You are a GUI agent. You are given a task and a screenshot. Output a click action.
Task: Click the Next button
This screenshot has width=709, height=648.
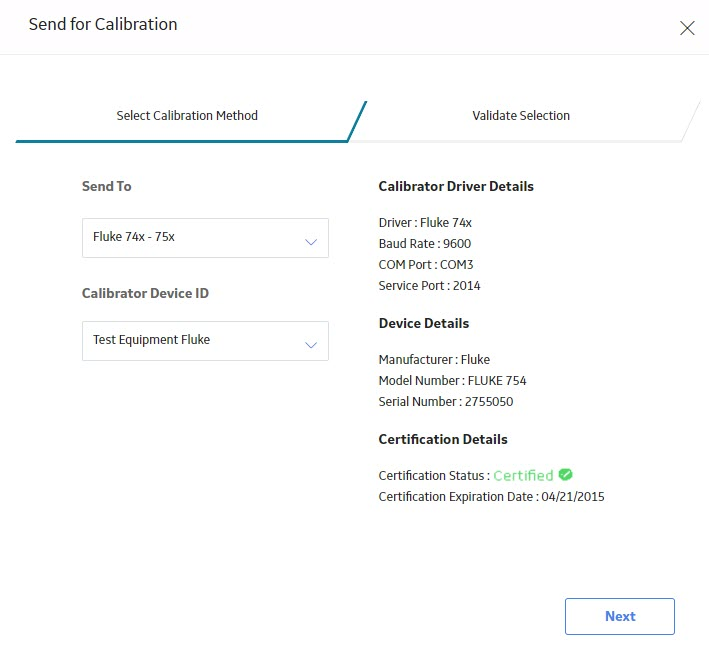(619, 616)
